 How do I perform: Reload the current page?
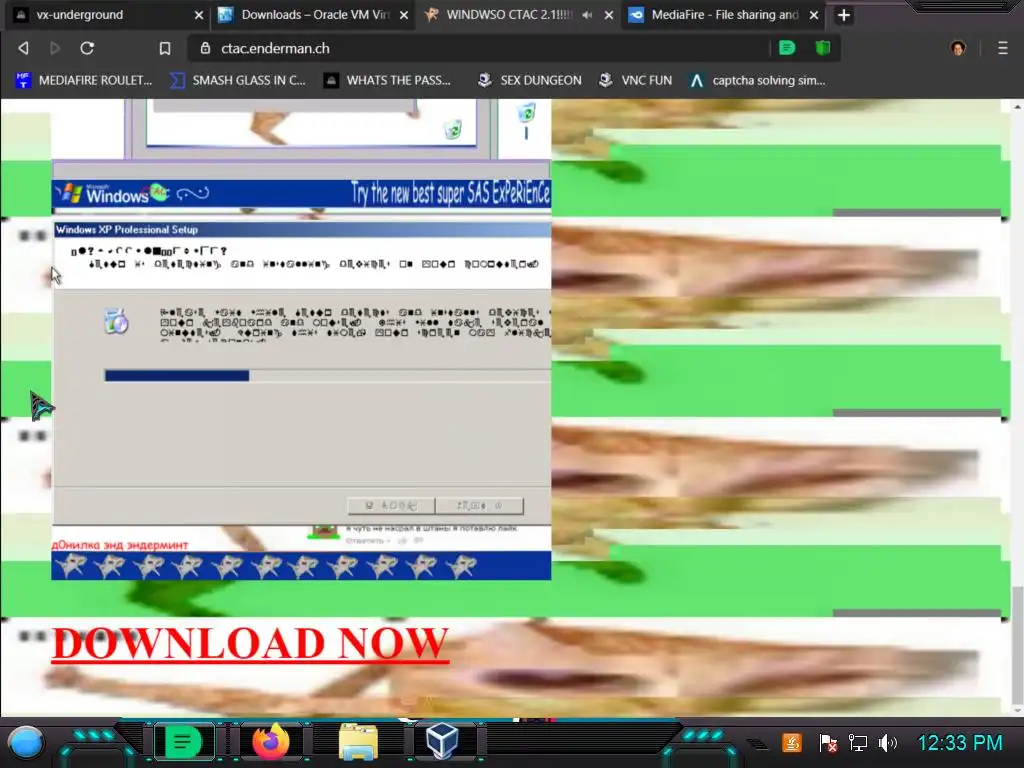point(87,48)
